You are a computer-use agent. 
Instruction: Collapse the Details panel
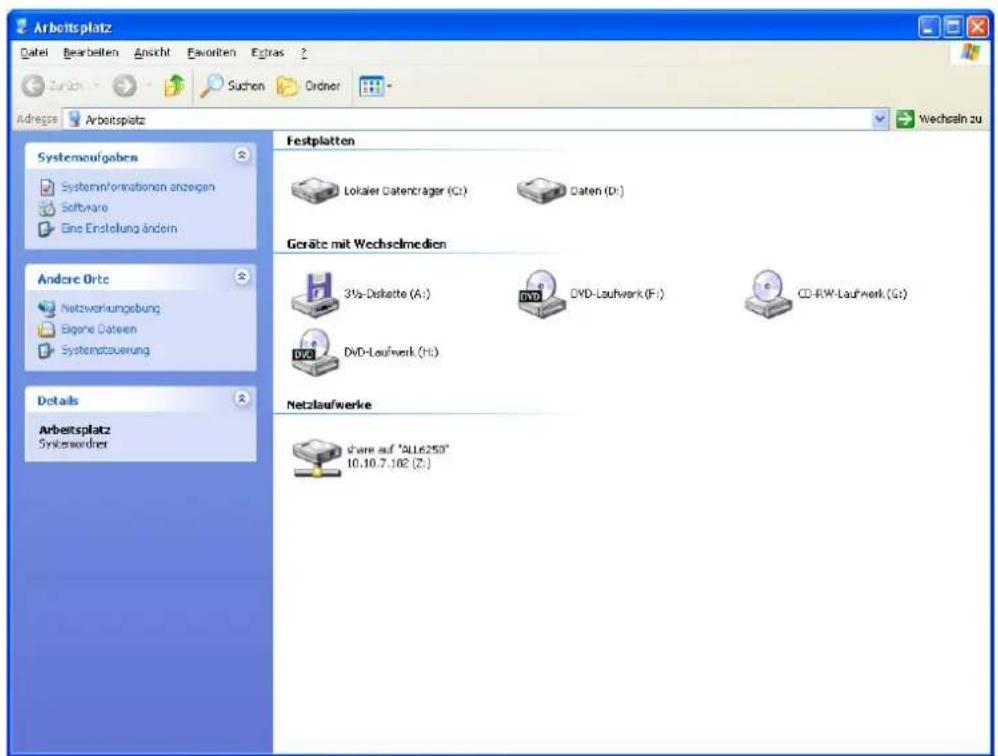242,398
